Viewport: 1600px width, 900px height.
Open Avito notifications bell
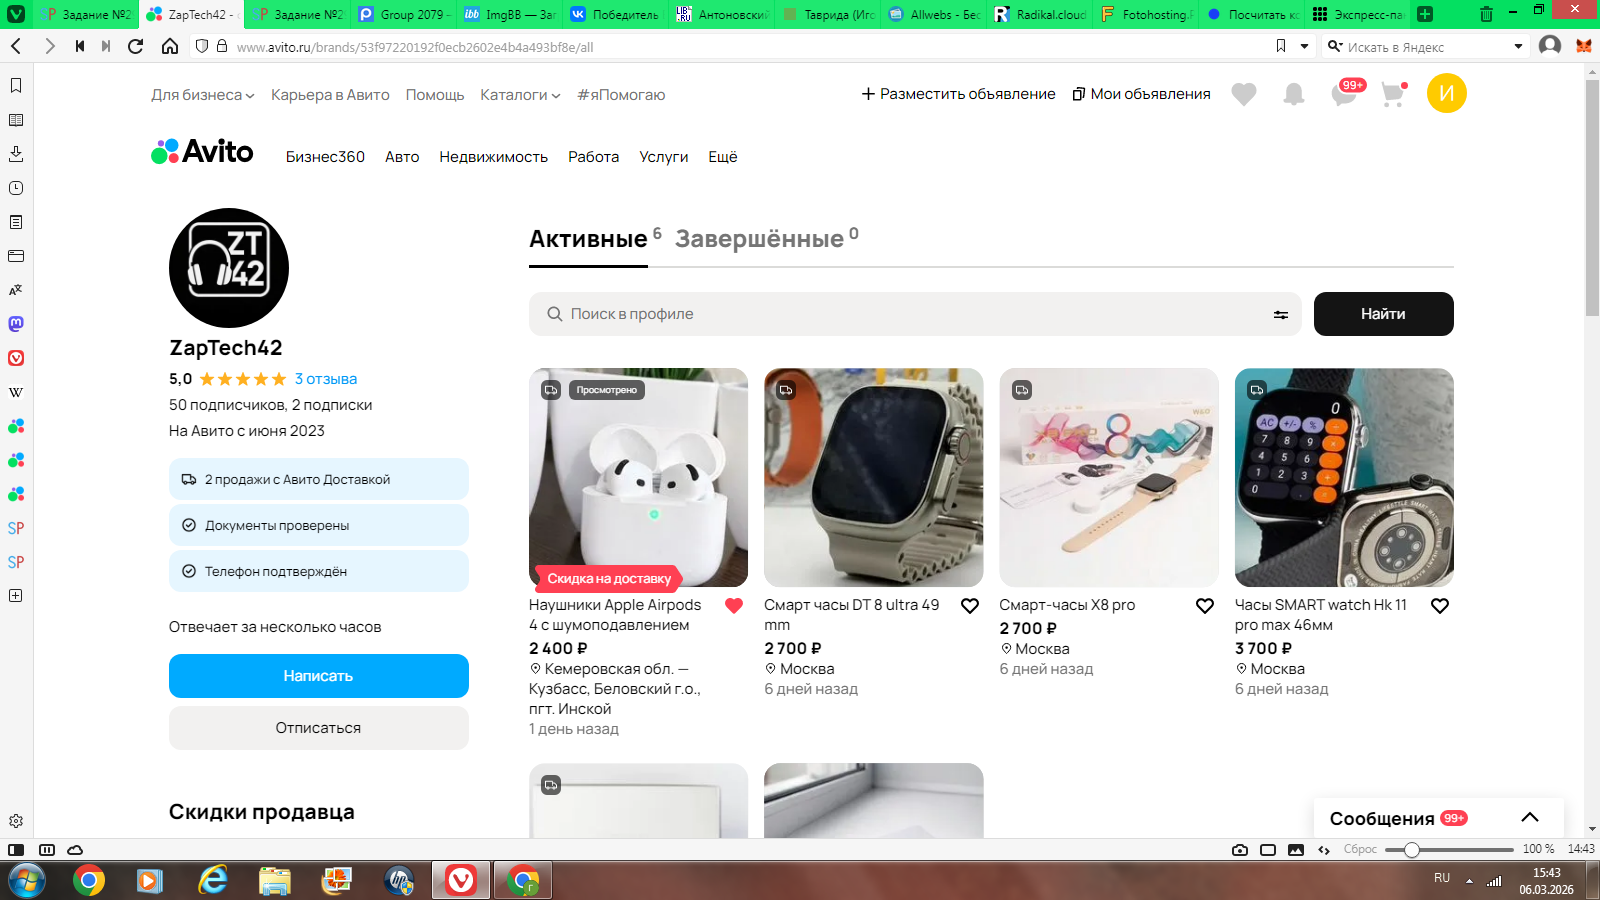click(1294, 94)
